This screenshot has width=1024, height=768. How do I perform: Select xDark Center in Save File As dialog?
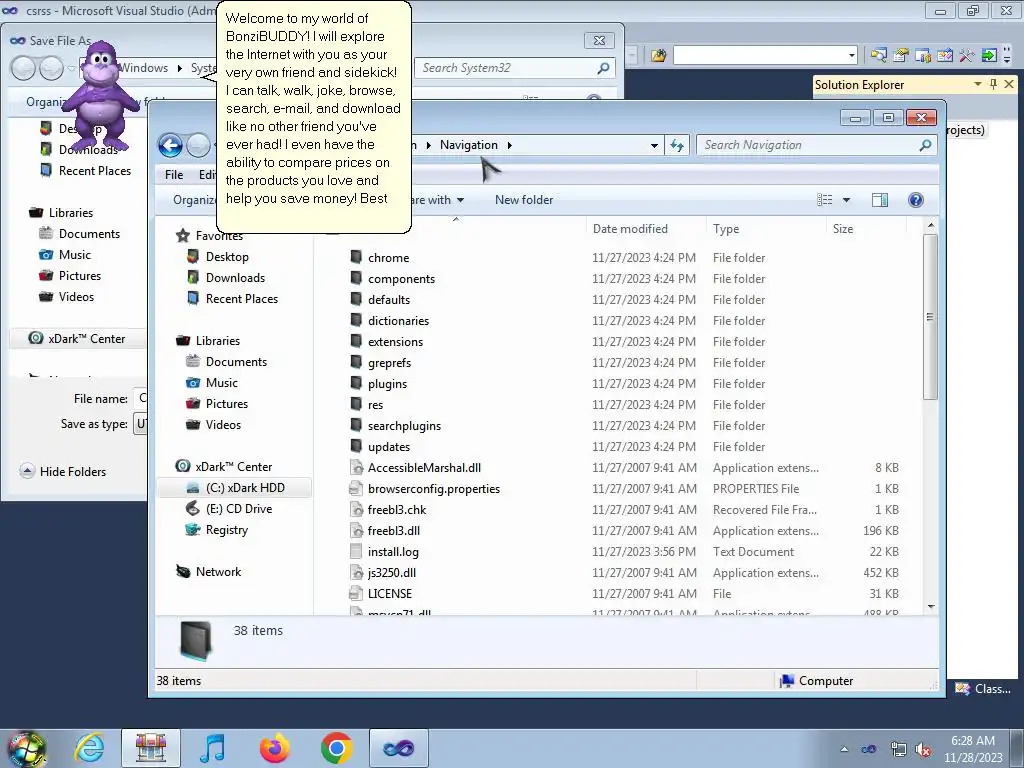[77, 338]
